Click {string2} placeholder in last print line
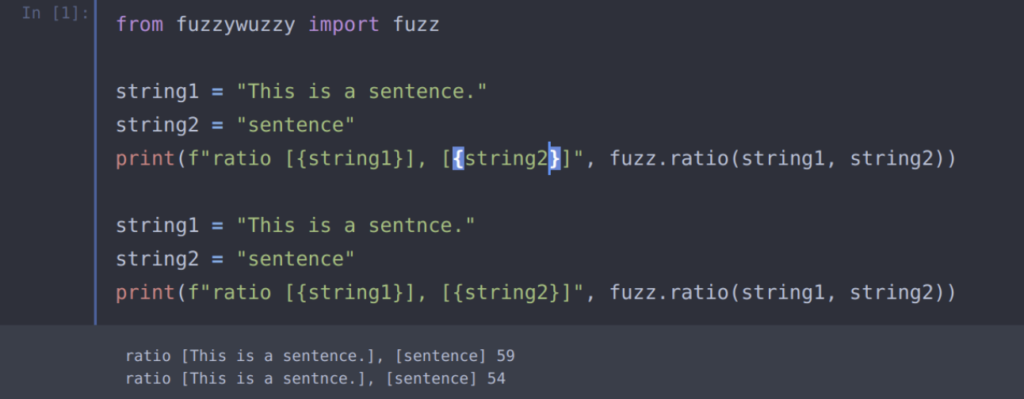 (x=506, y=292)
